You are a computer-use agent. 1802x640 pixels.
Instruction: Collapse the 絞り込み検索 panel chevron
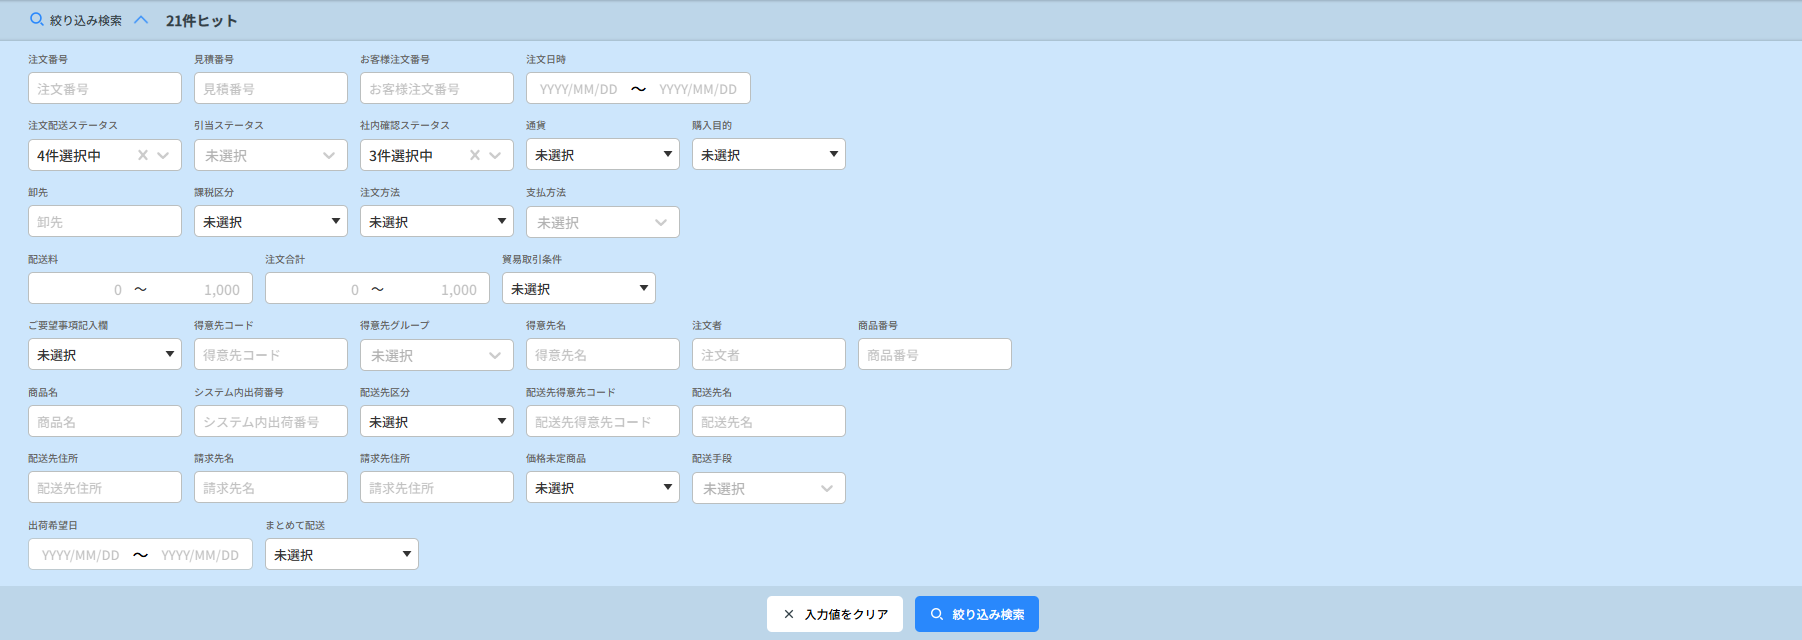(x=141, y=20)
